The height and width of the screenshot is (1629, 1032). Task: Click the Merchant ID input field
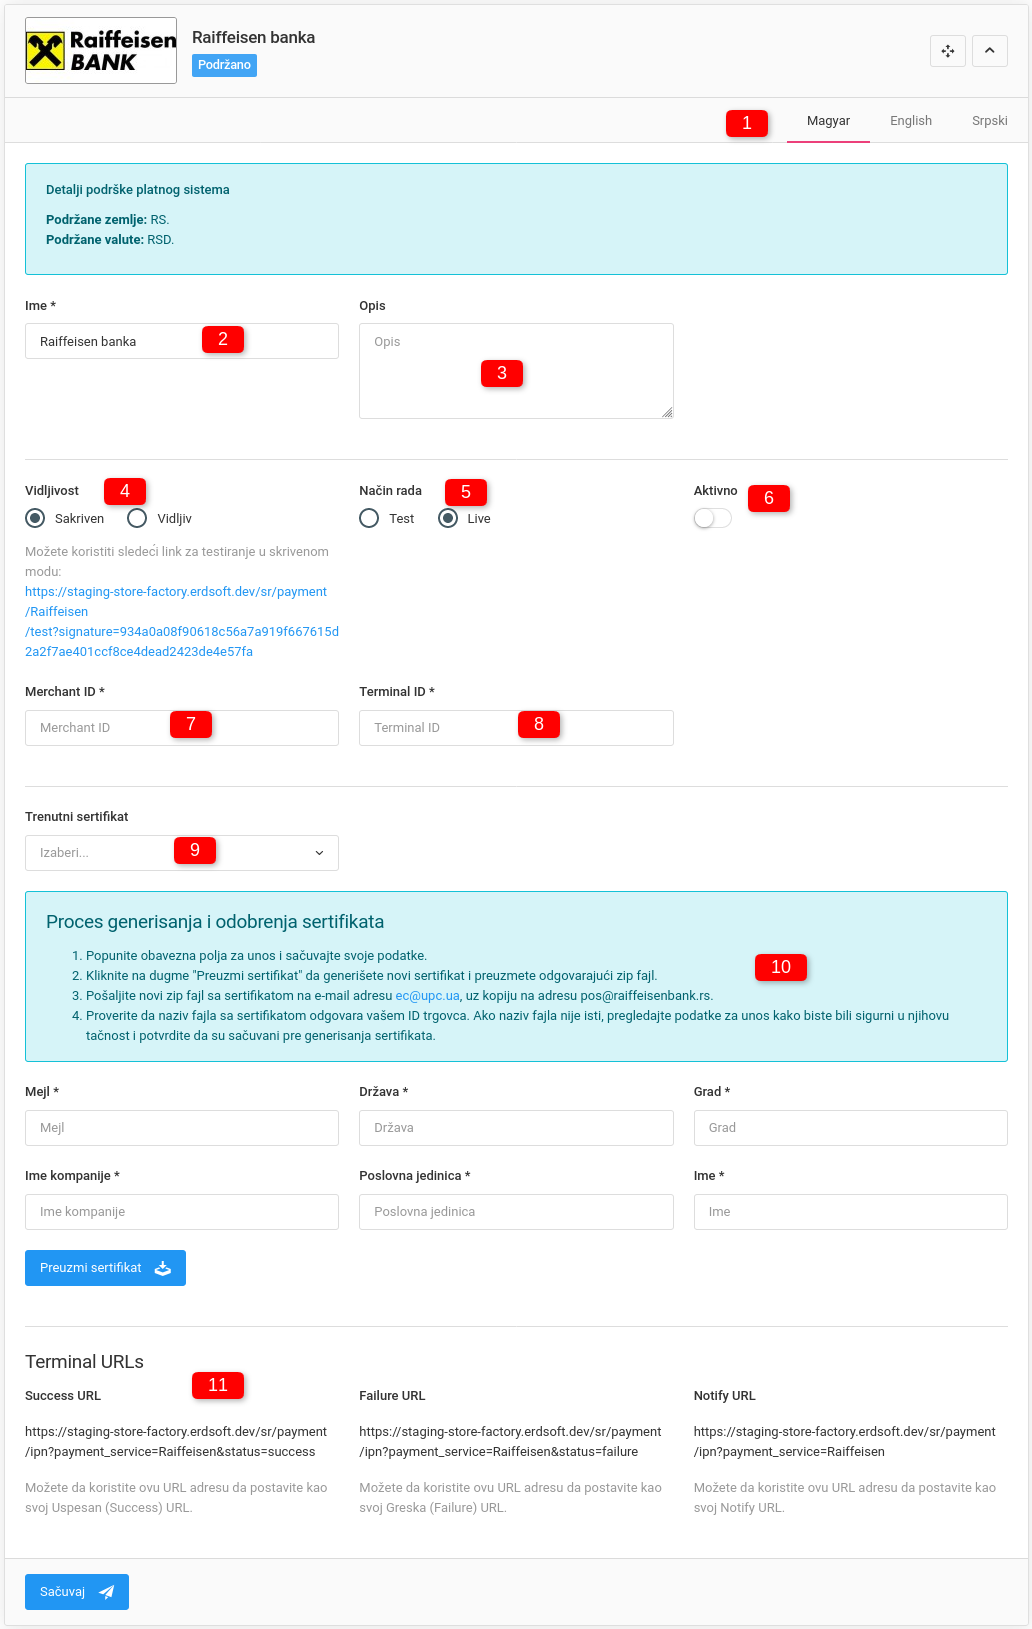coord(182,728)
